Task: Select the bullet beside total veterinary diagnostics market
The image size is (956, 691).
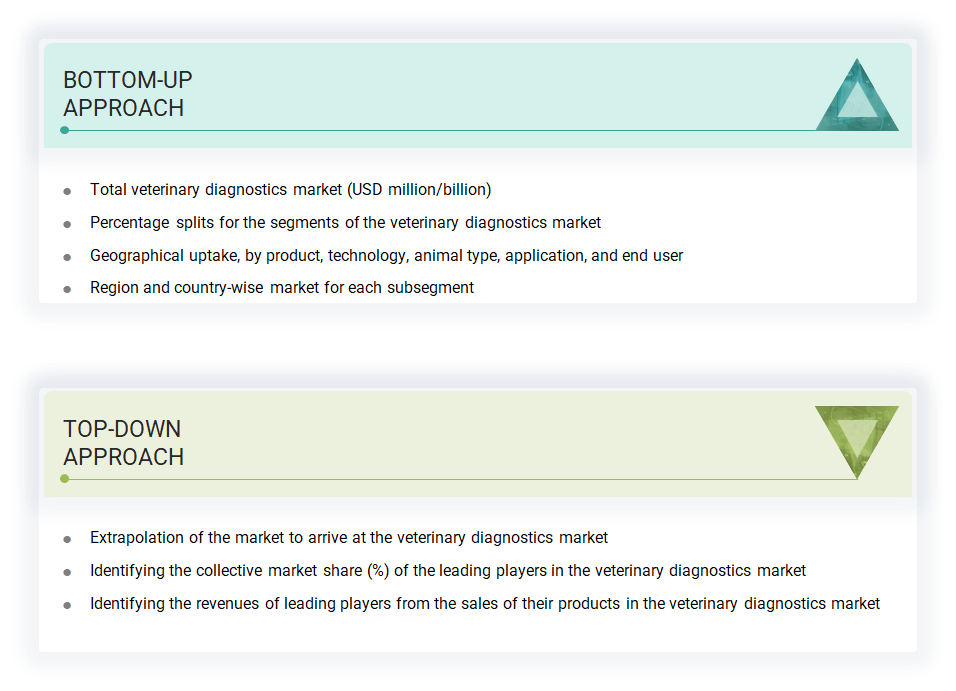Action: coord(68,189)
